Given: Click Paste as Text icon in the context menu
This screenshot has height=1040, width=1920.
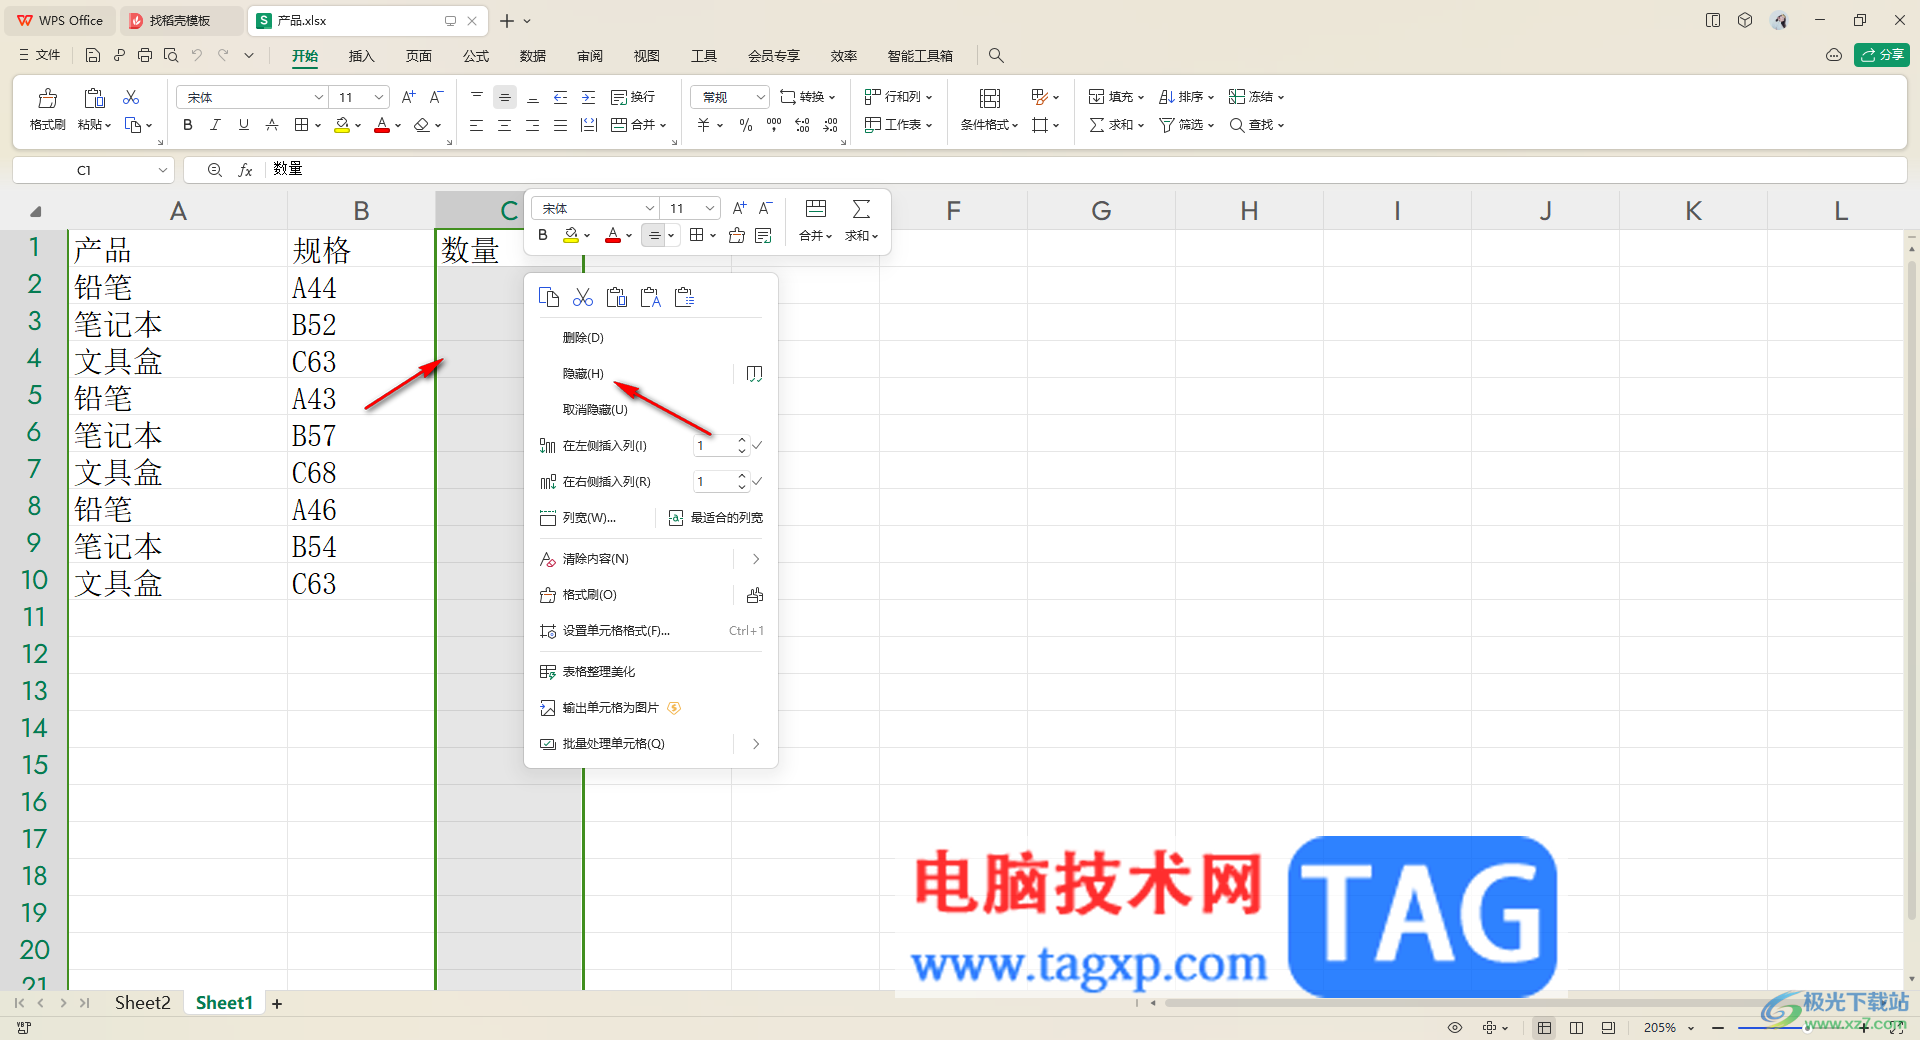Looking at the screenshot, I should [651, 297].
